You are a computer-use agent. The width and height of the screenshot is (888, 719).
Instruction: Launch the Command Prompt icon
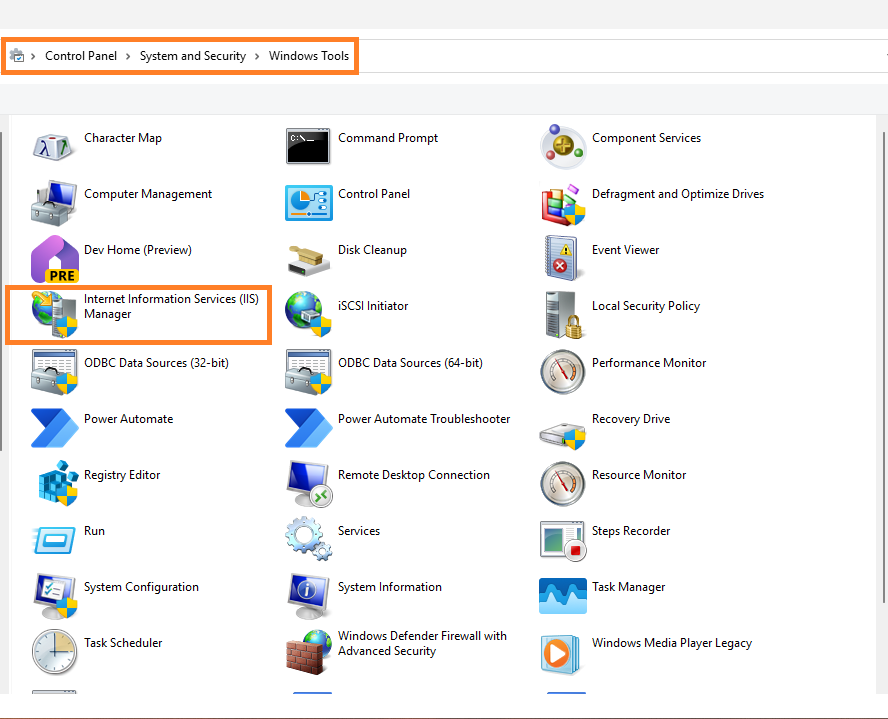308,146
